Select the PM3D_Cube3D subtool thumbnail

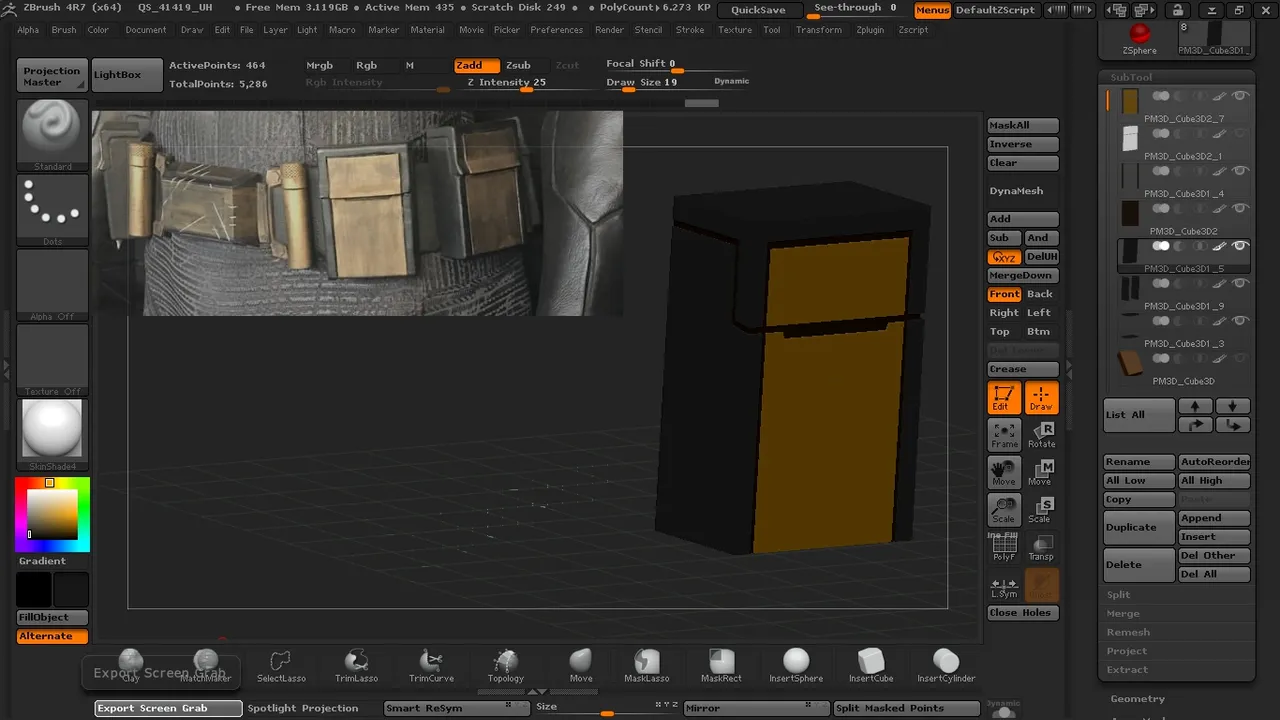(1130, 362)
